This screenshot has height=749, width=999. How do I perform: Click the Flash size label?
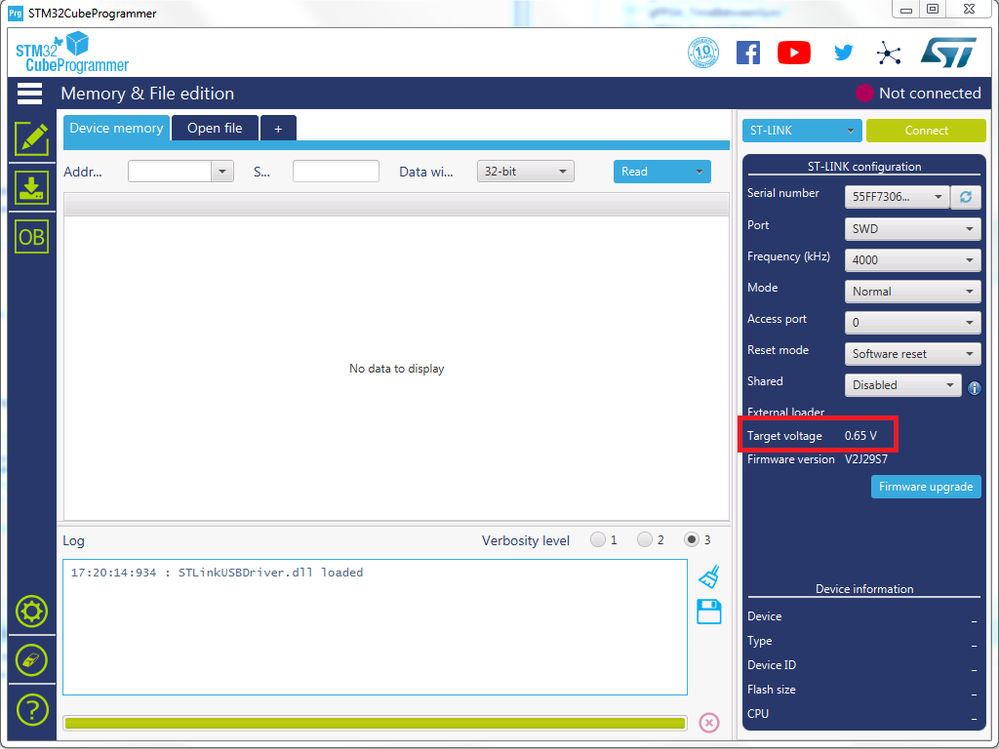coord(771,689)
